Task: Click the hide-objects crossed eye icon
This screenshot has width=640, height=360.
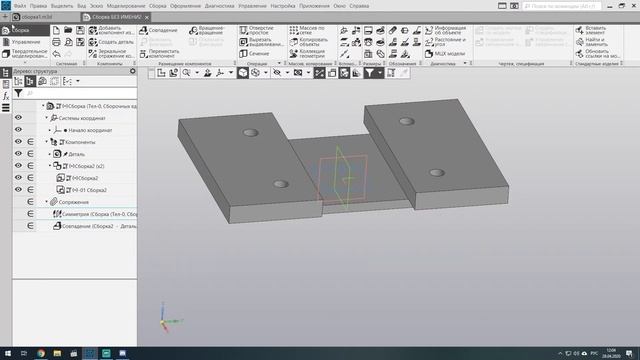Action: click(277, 73)
